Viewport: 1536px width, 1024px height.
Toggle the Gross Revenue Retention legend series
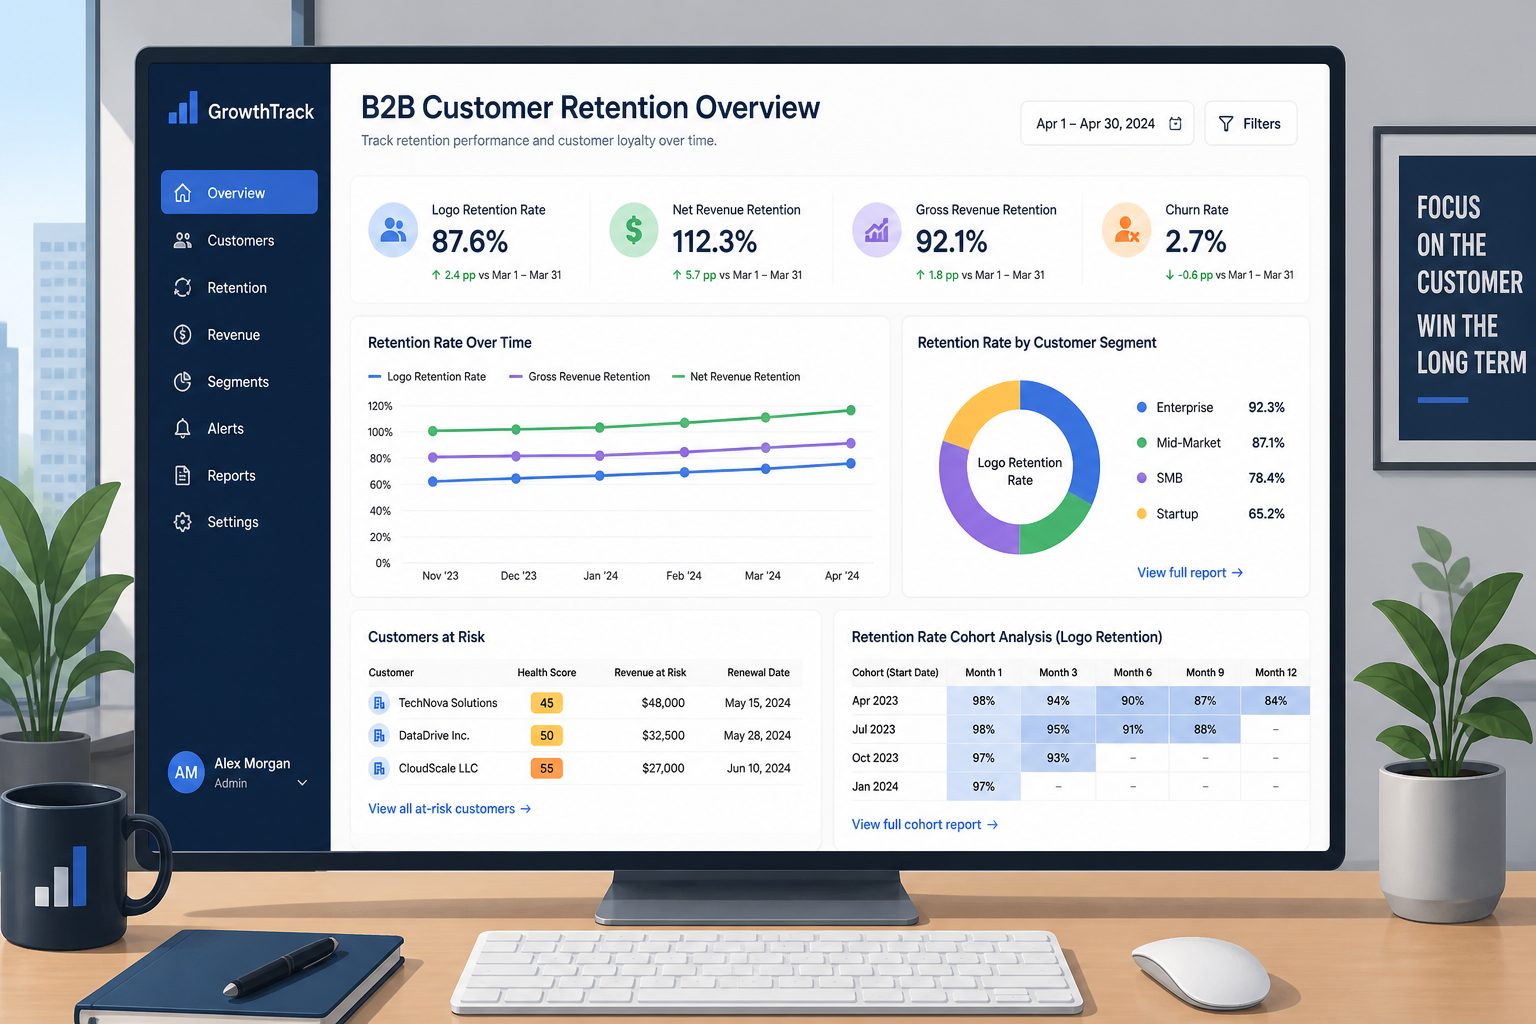pyautogui.click(x=579, y=377)
